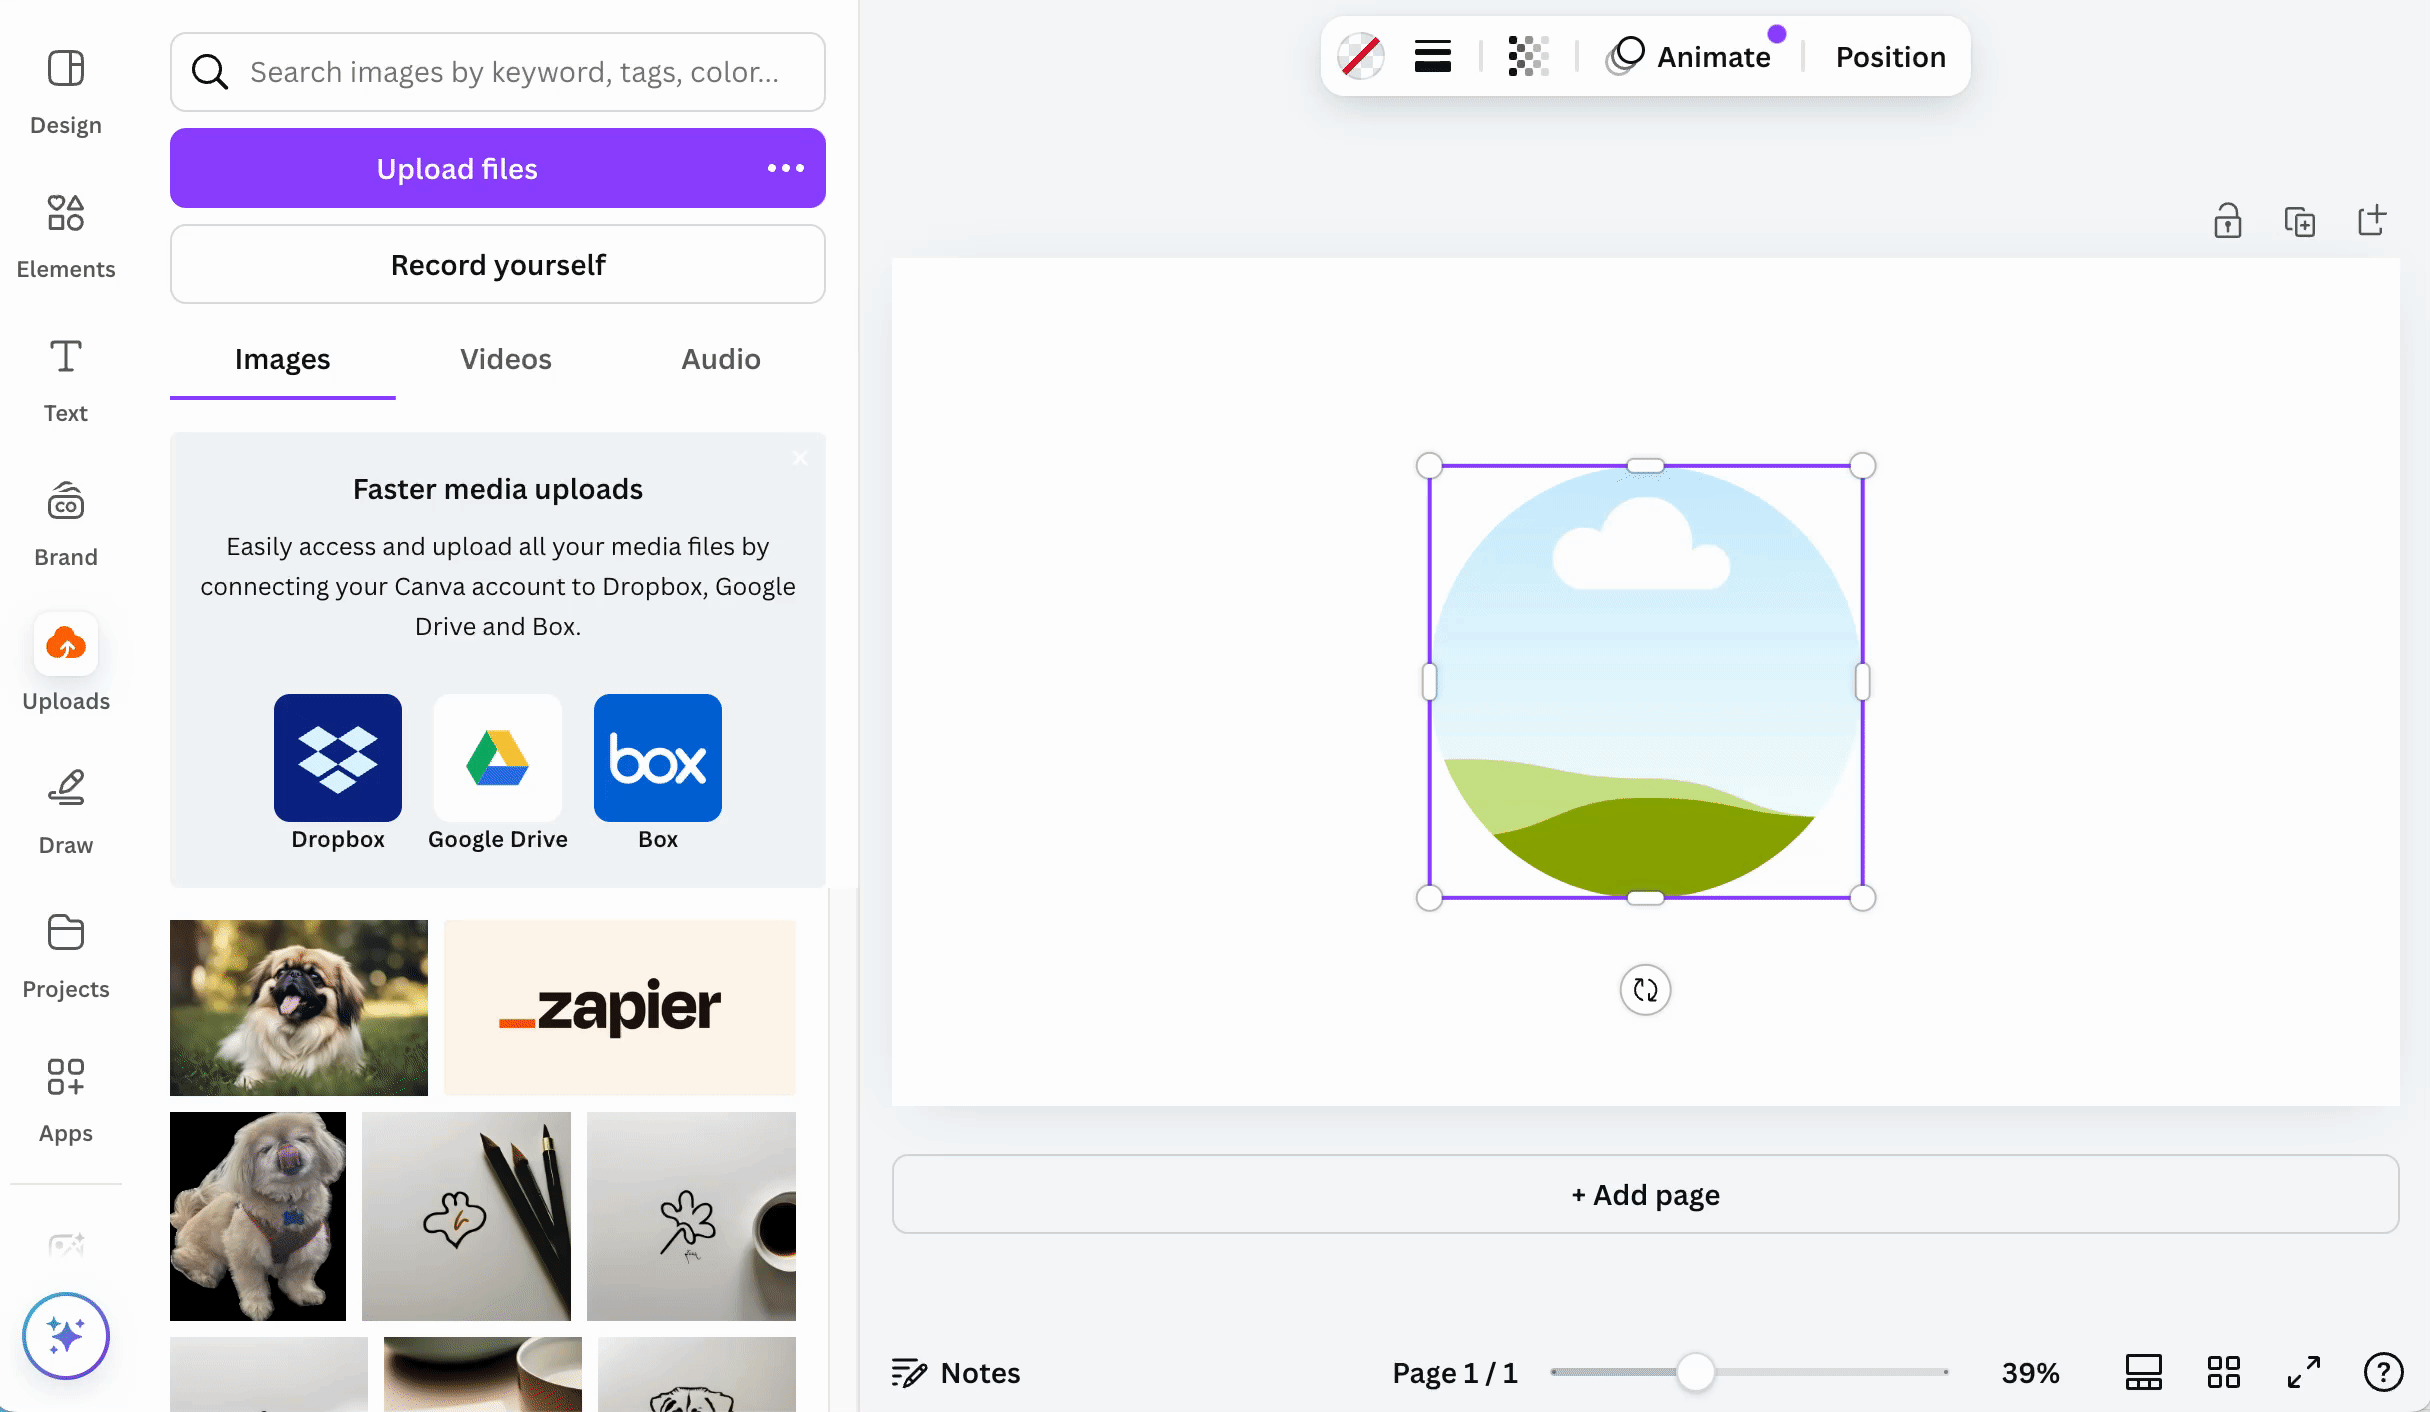Open the Apps panel
Viewport: 2430px width, 1412px height.
(x=65, y=1100)
